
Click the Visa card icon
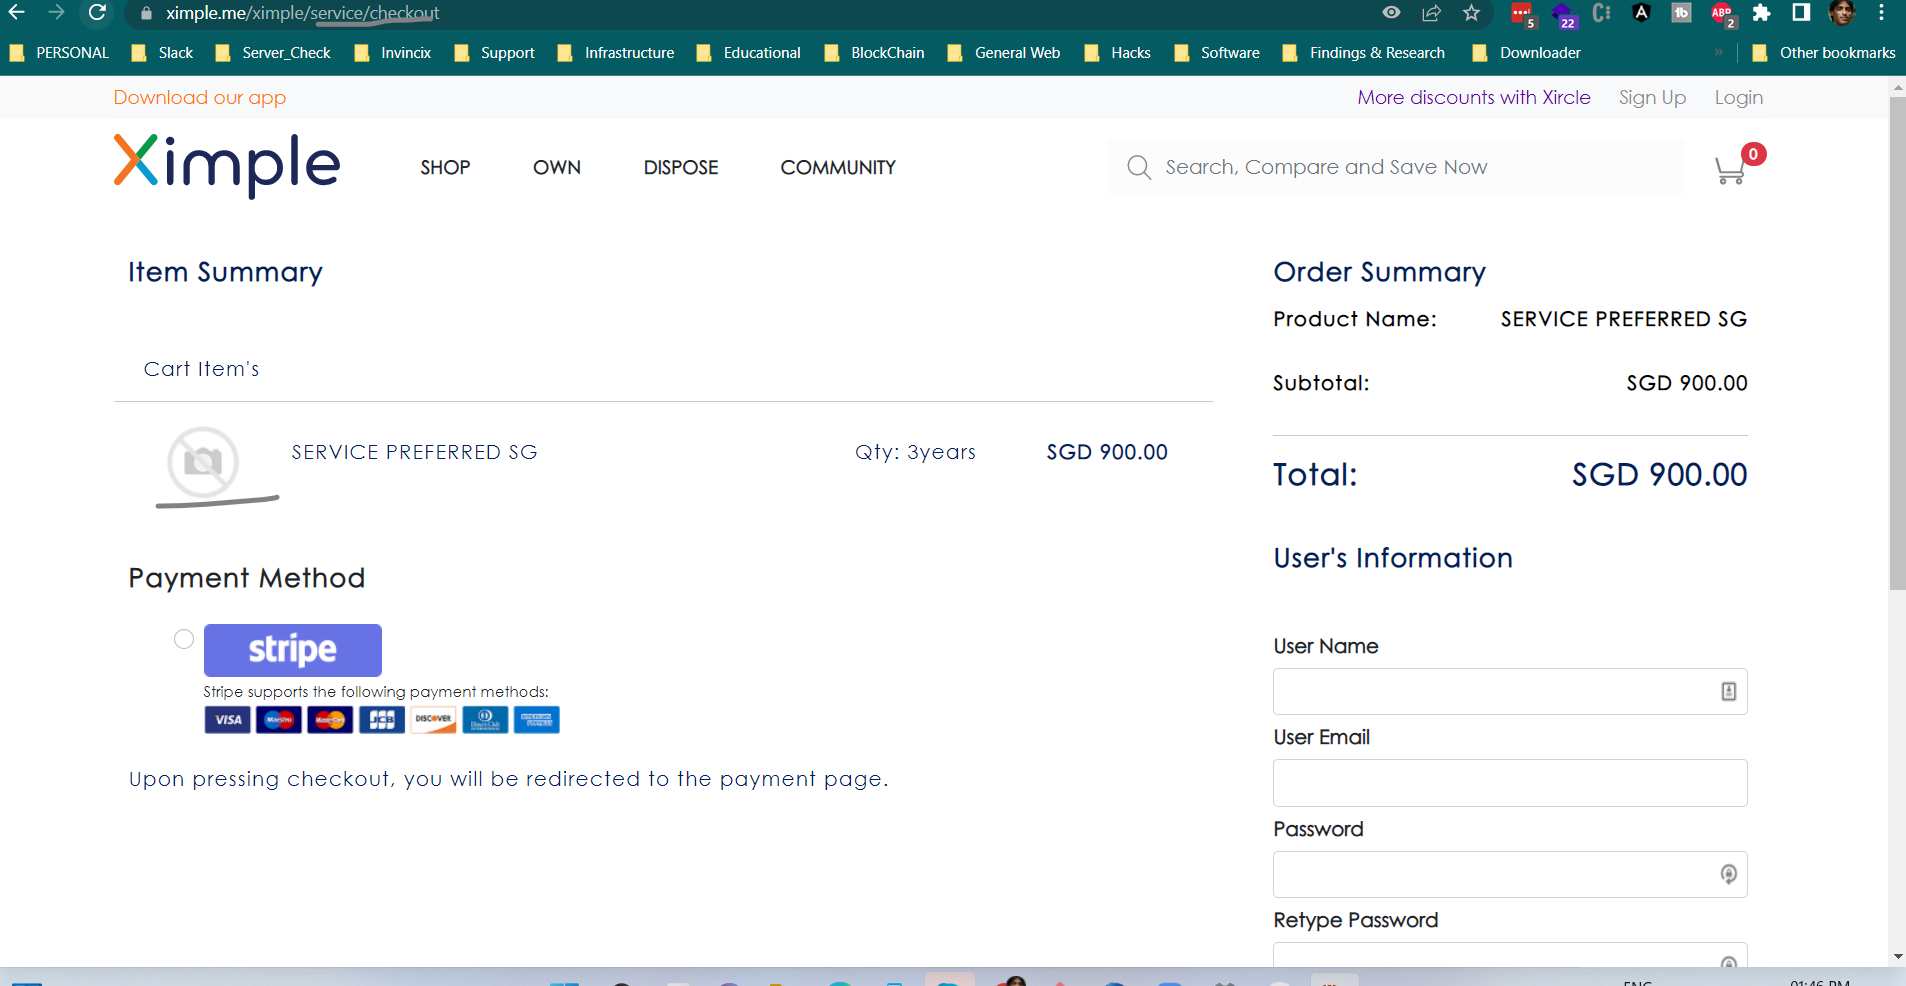coord(228,720)
